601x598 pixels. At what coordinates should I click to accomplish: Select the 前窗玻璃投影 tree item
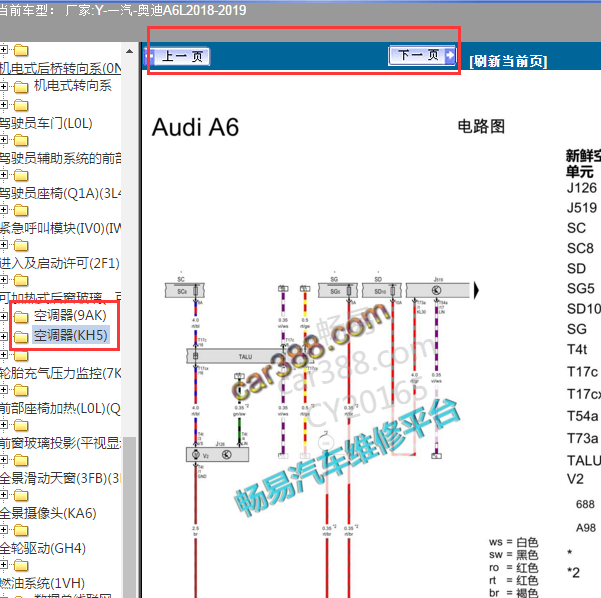pos(61,443)
